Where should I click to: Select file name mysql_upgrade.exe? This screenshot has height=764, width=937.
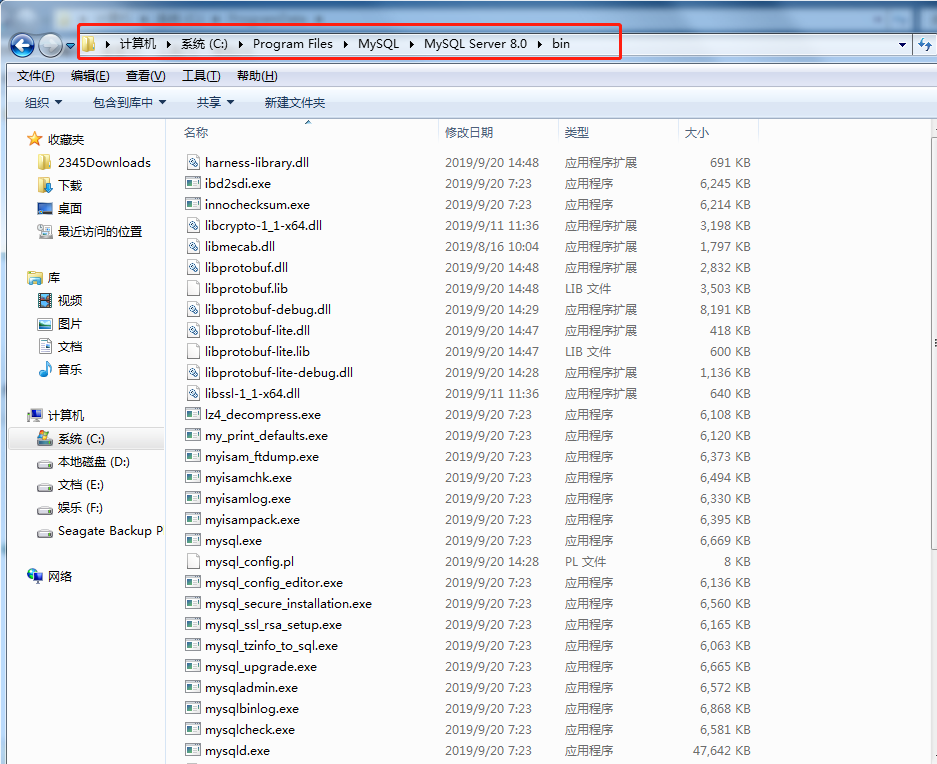pyautogui.click(x=261, y=667)
